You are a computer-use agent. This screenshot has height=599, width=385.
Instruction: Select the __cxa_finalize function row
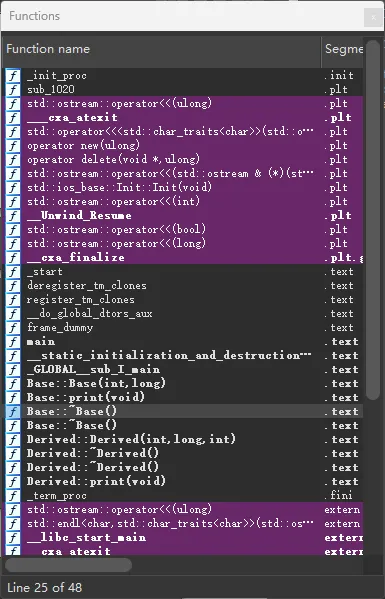(184, 257)
